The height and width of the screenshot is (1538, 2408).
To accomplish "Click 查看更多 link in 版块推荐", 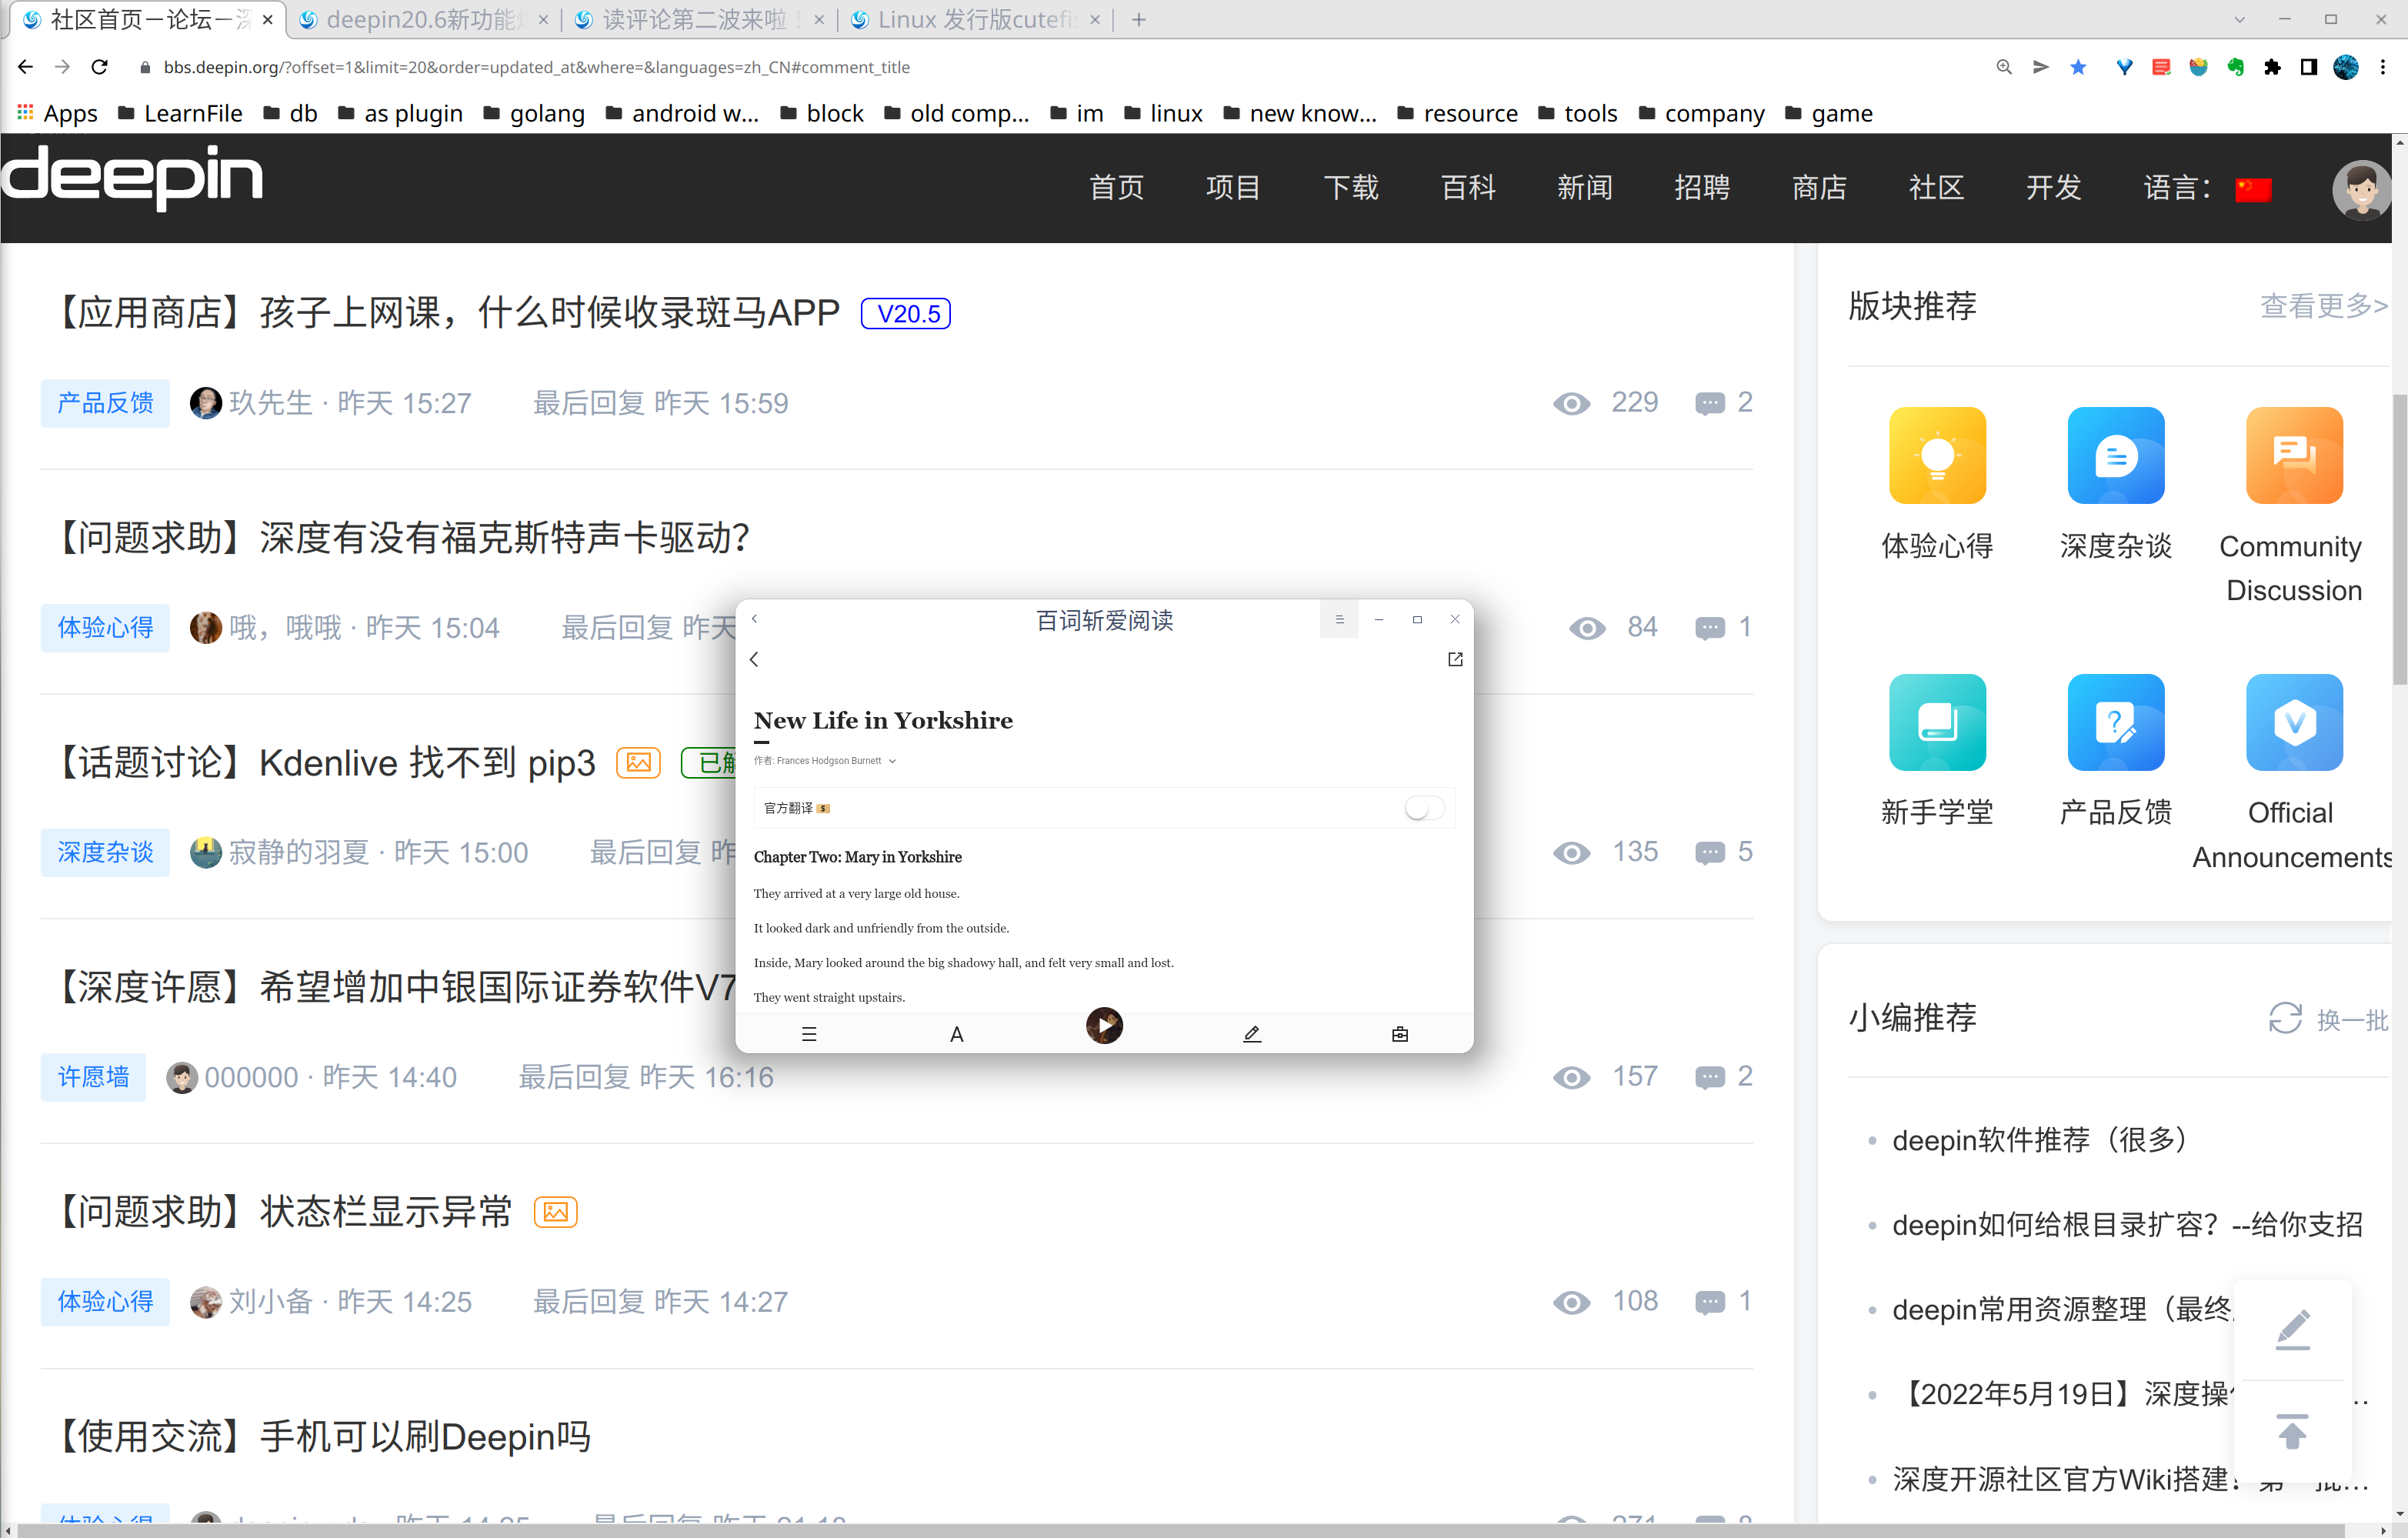I will [x=2322, y=306].
